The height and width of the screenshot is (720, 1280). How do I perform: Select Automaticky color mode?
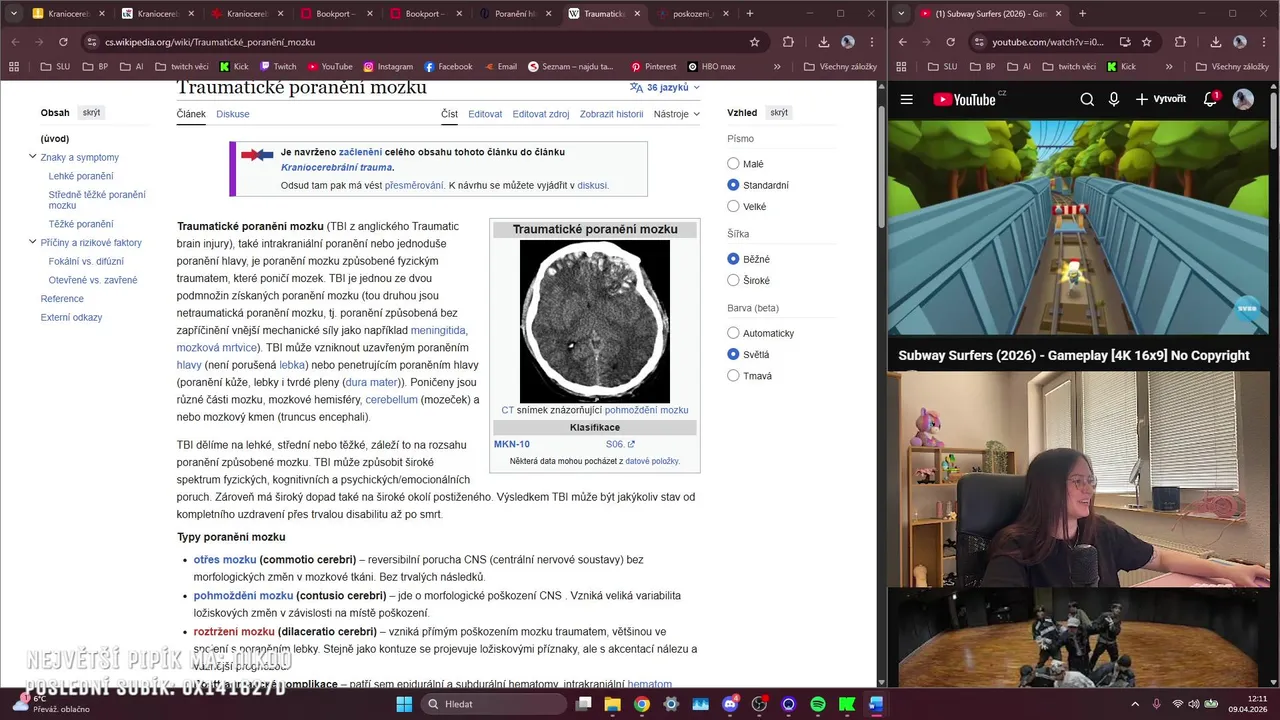click(x=733, y=333)
